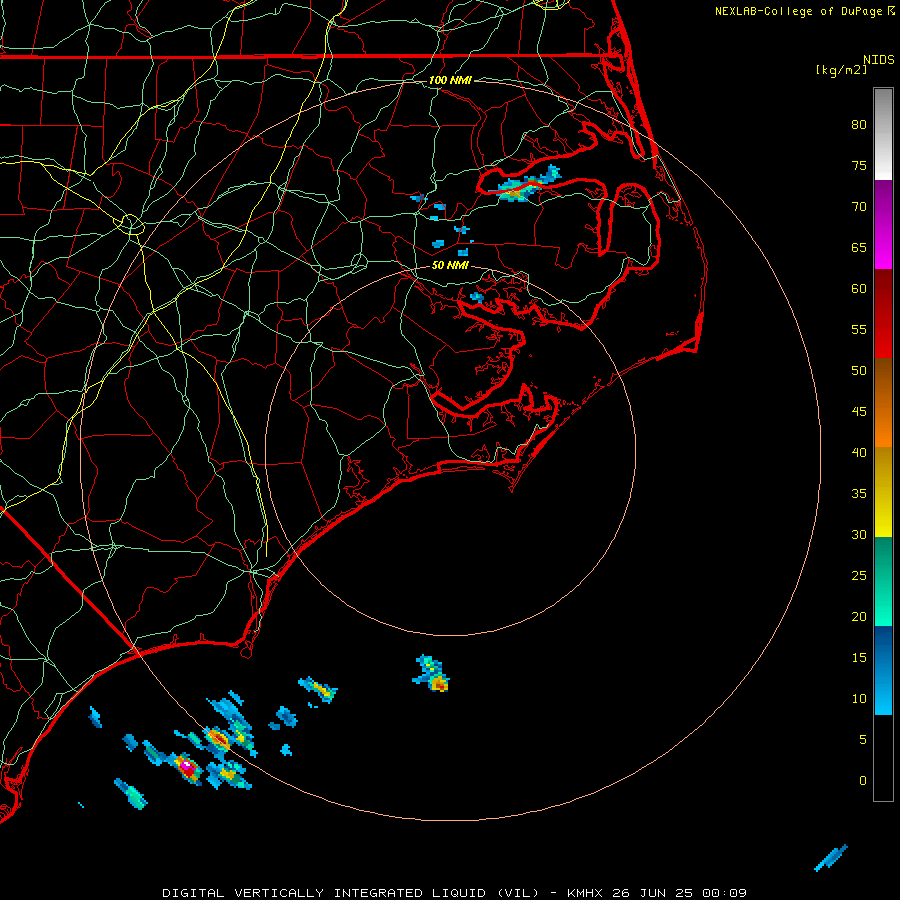
Task: Select the 45 value on the VIL scale
Action: tap(859, 412)
